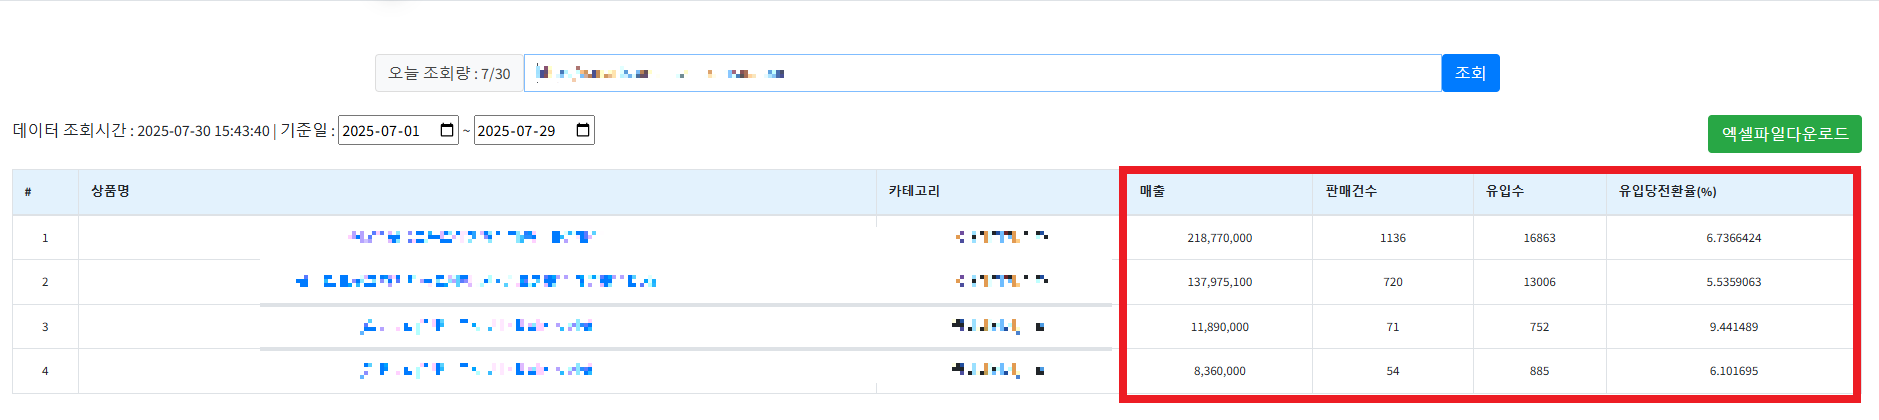Click the 판매건수 column header
Image resolution: width=1879 pixels, height=420 pixels.
point(1351,191)
